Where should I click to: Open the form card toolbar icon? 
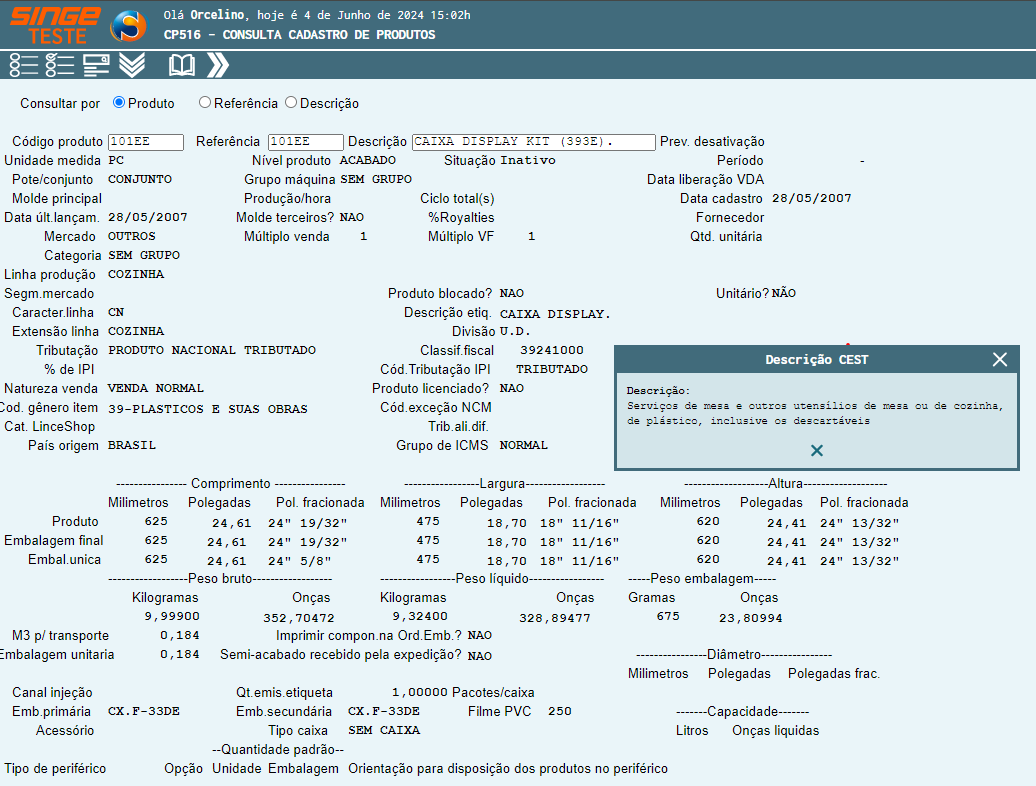96,65
